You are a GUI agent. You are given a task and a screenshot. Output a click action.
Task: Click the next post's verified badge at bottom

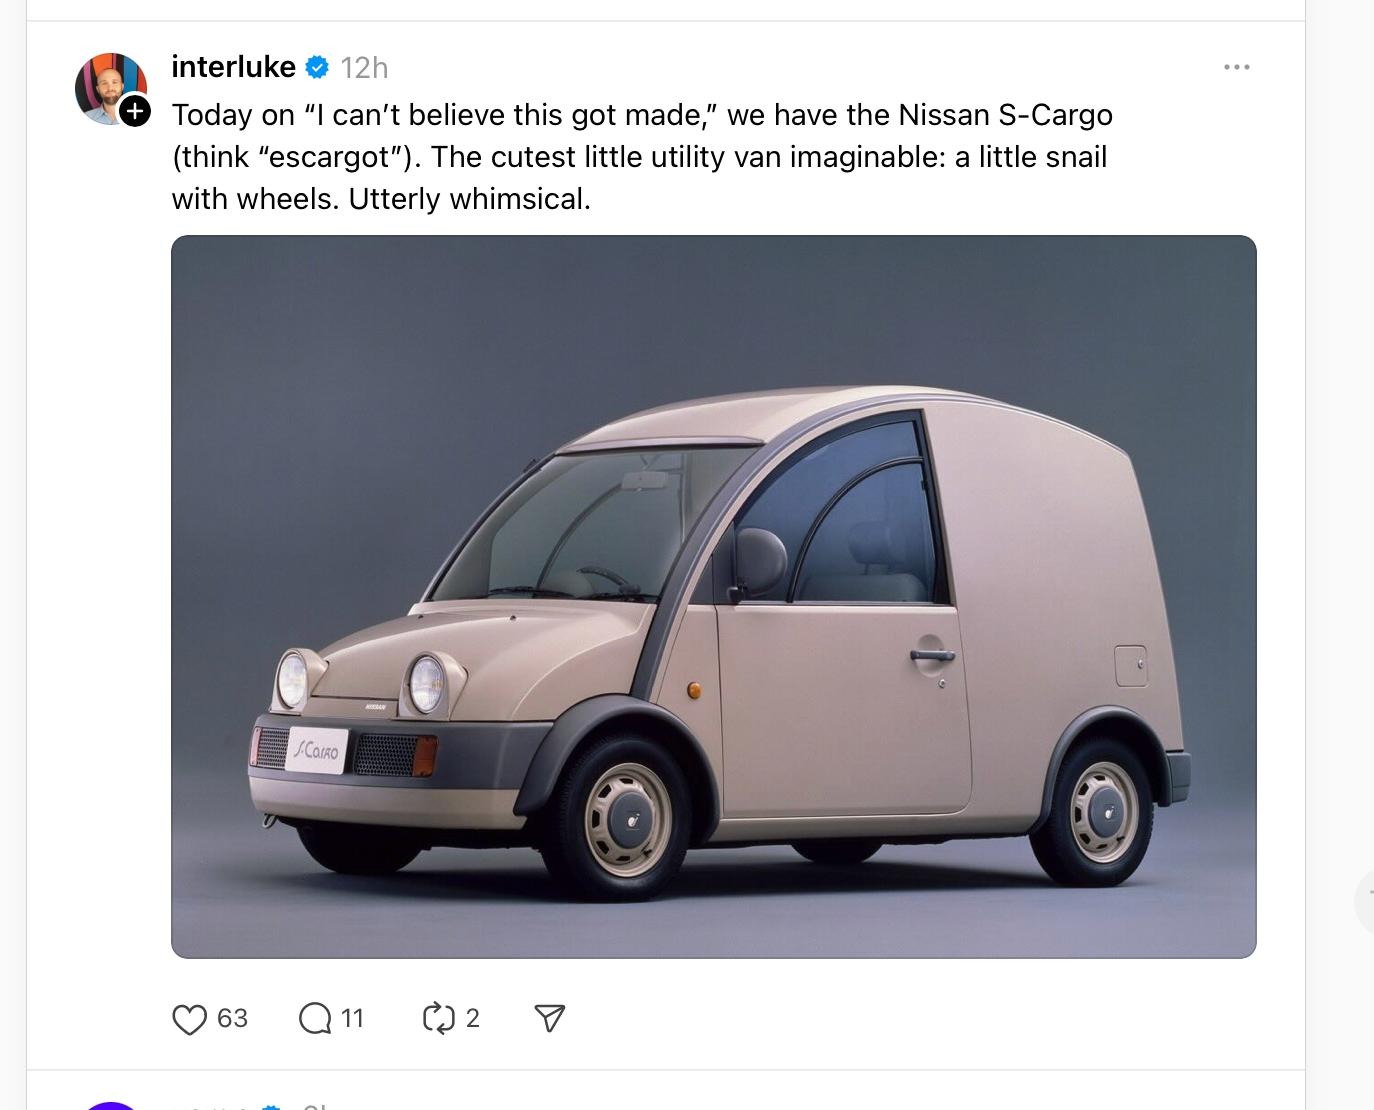271,1106
